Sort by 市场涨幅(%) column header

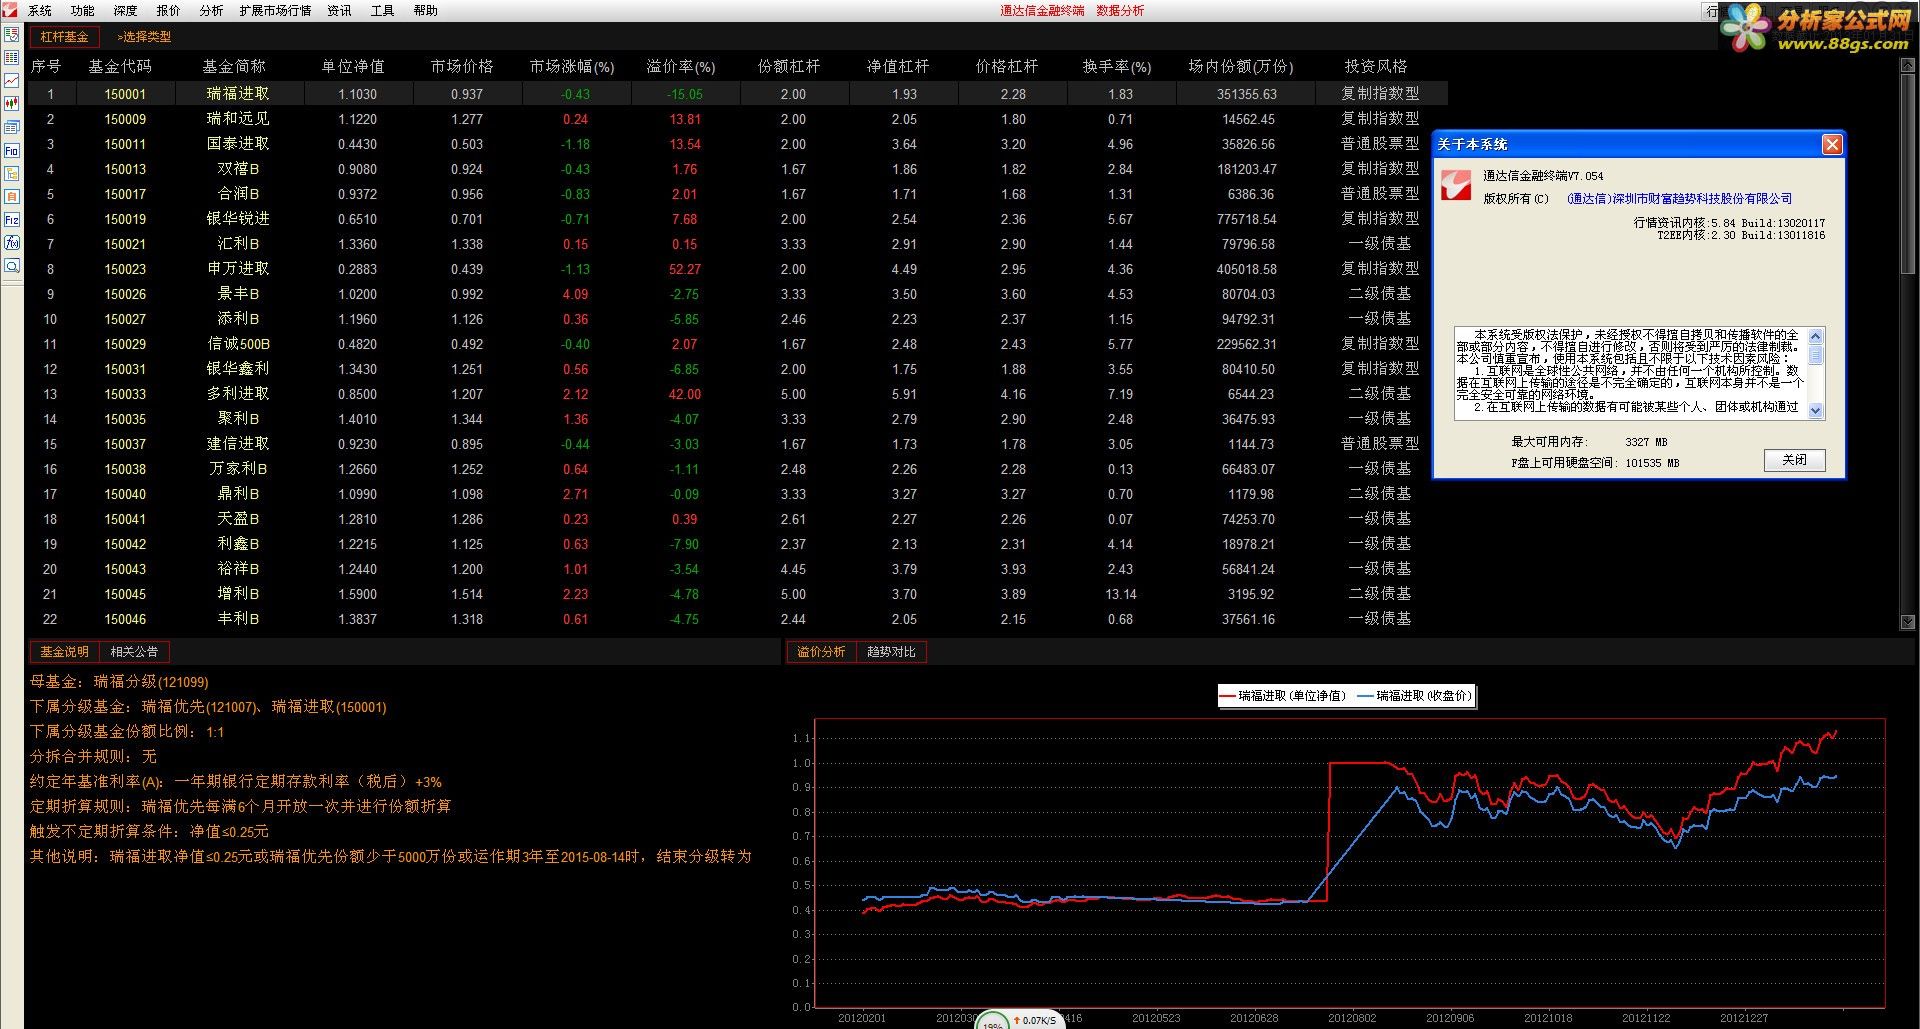572,67
